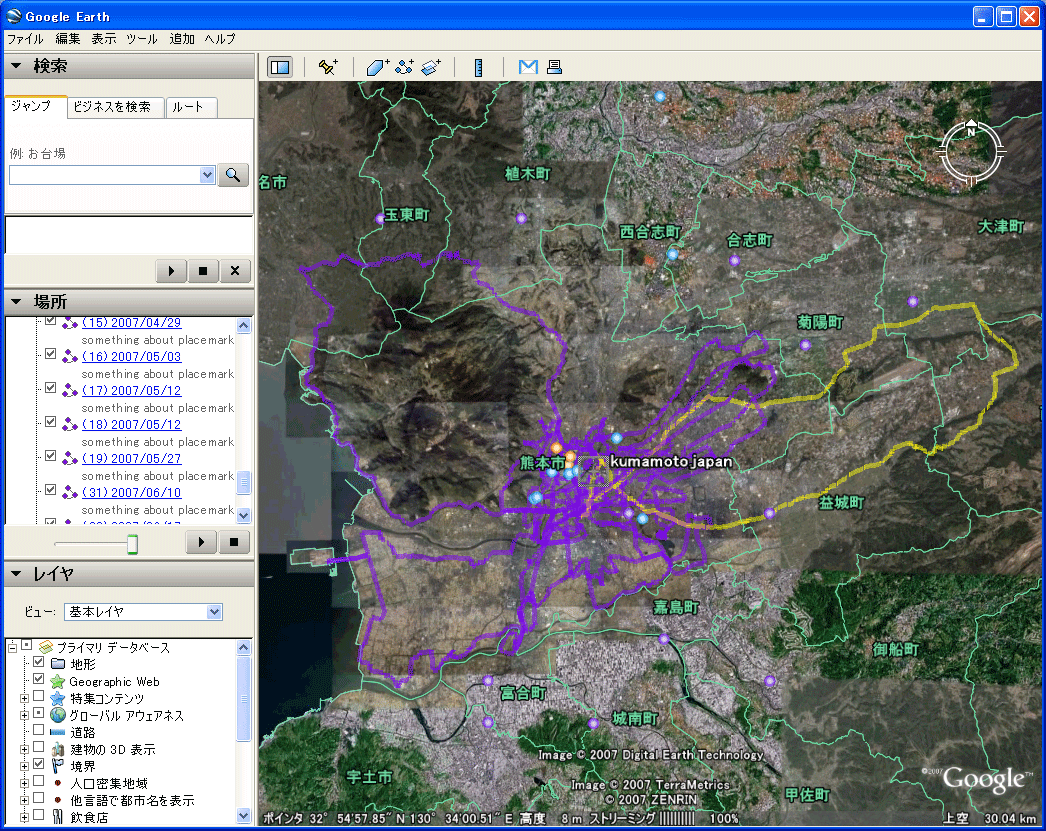Open the ヘルプ menu

[220, 39]
